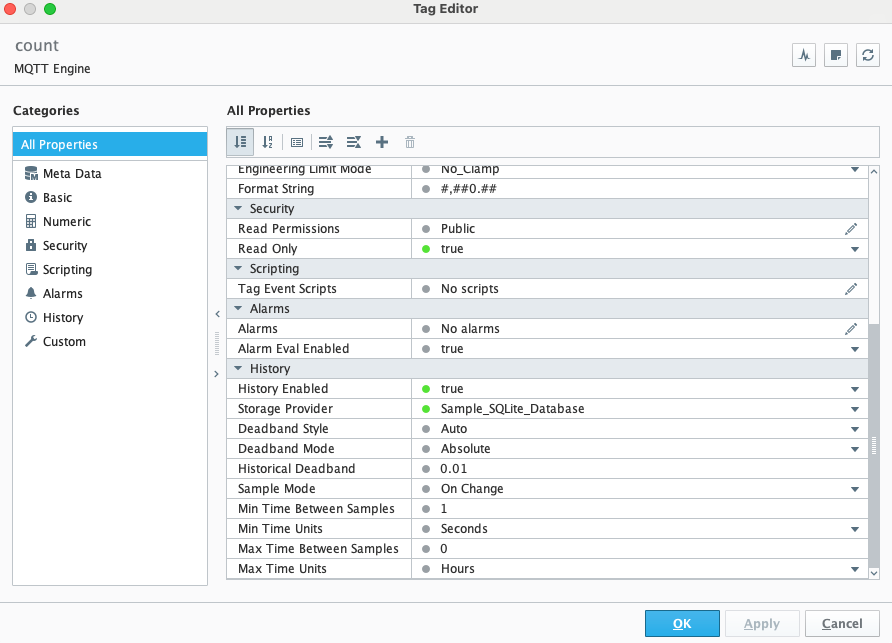This screenshot has width=892, height=643.
Task: Open Tag Event Scripts editor pencil
Action: 851,288
